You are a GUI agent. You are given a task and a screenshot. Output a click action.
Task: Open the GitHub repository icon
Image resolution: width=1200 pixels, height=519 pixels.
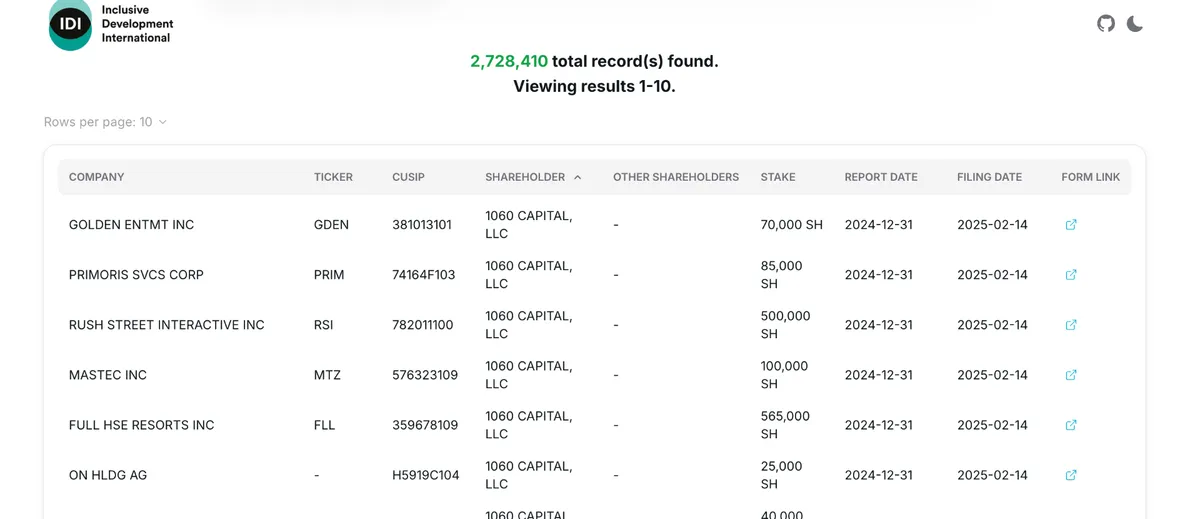pyautogui.click(x=1106, y=24)
